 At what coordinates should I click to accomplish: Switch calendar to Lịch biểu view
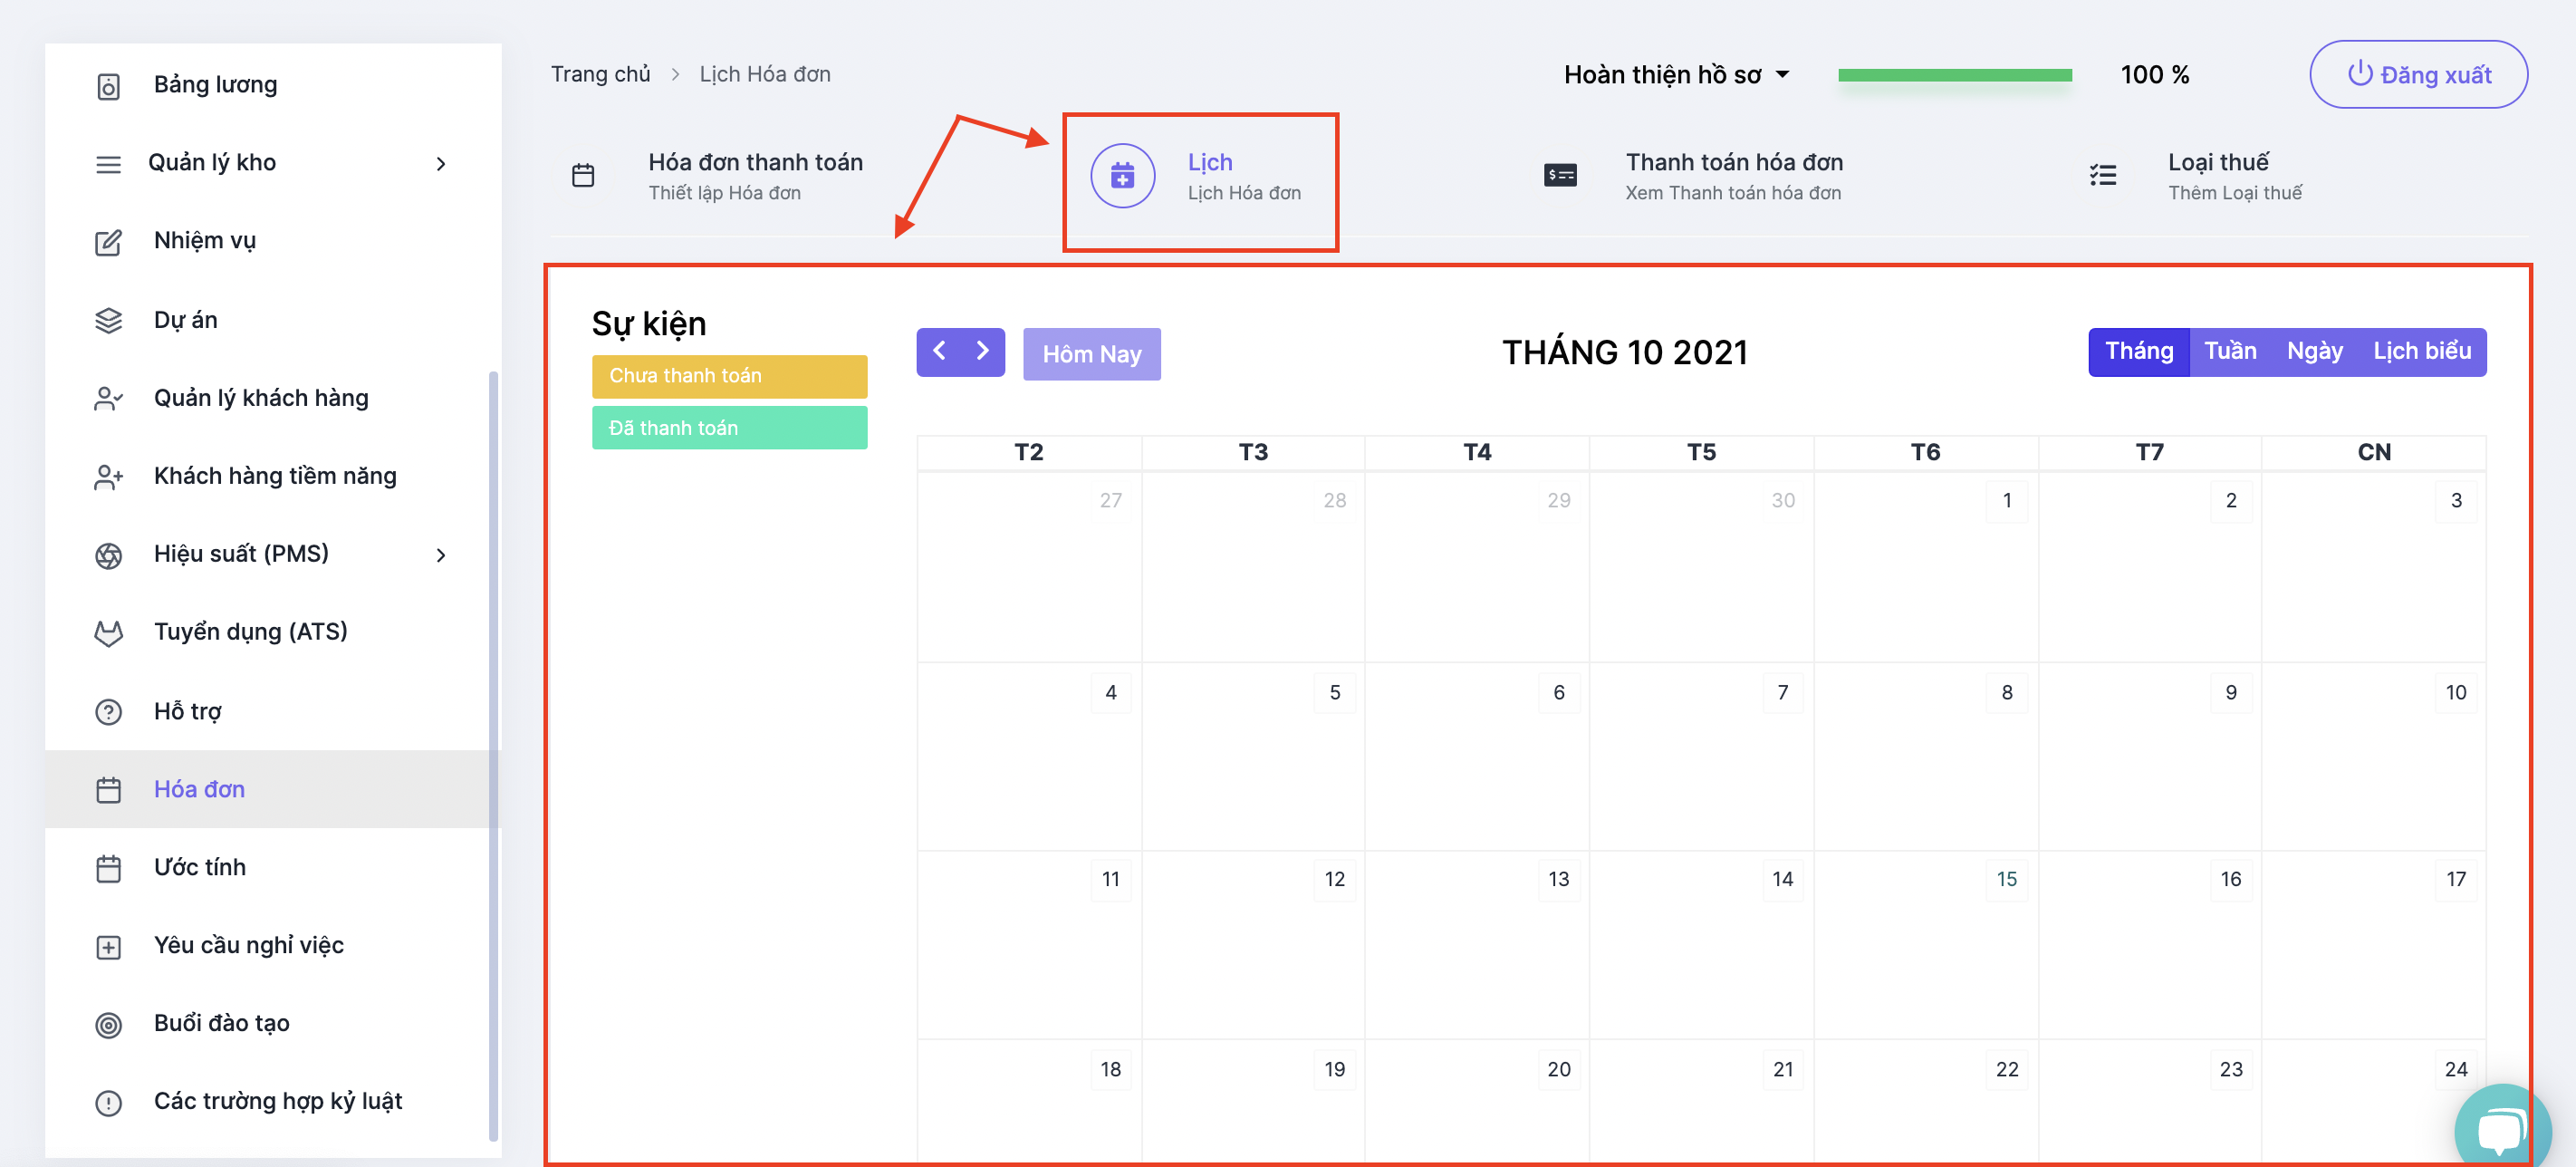[2422, 352]
